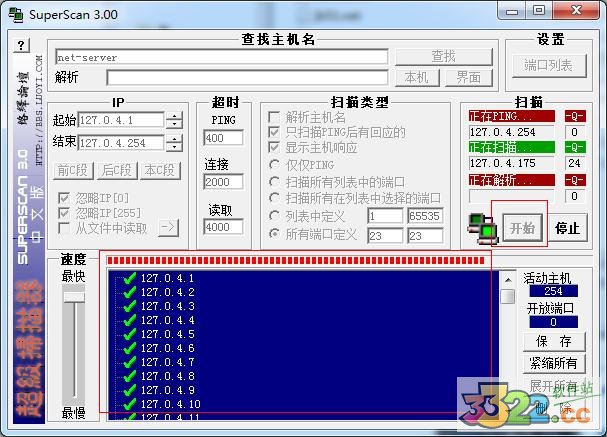Click the first port field showing 23
This screenshot has width=607, height=437.
point(385,236)
